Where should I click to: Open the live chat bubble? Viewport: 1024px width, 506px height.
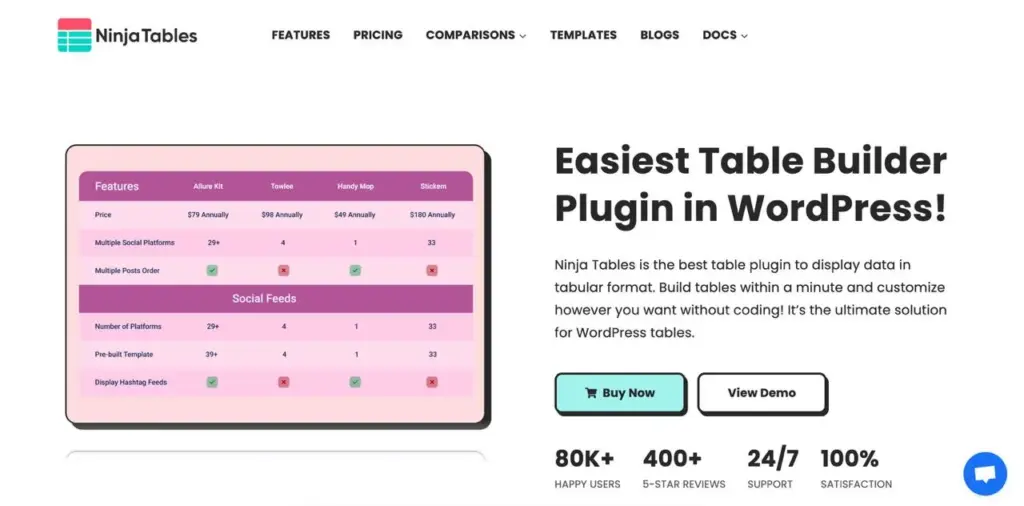coord(984,473)
